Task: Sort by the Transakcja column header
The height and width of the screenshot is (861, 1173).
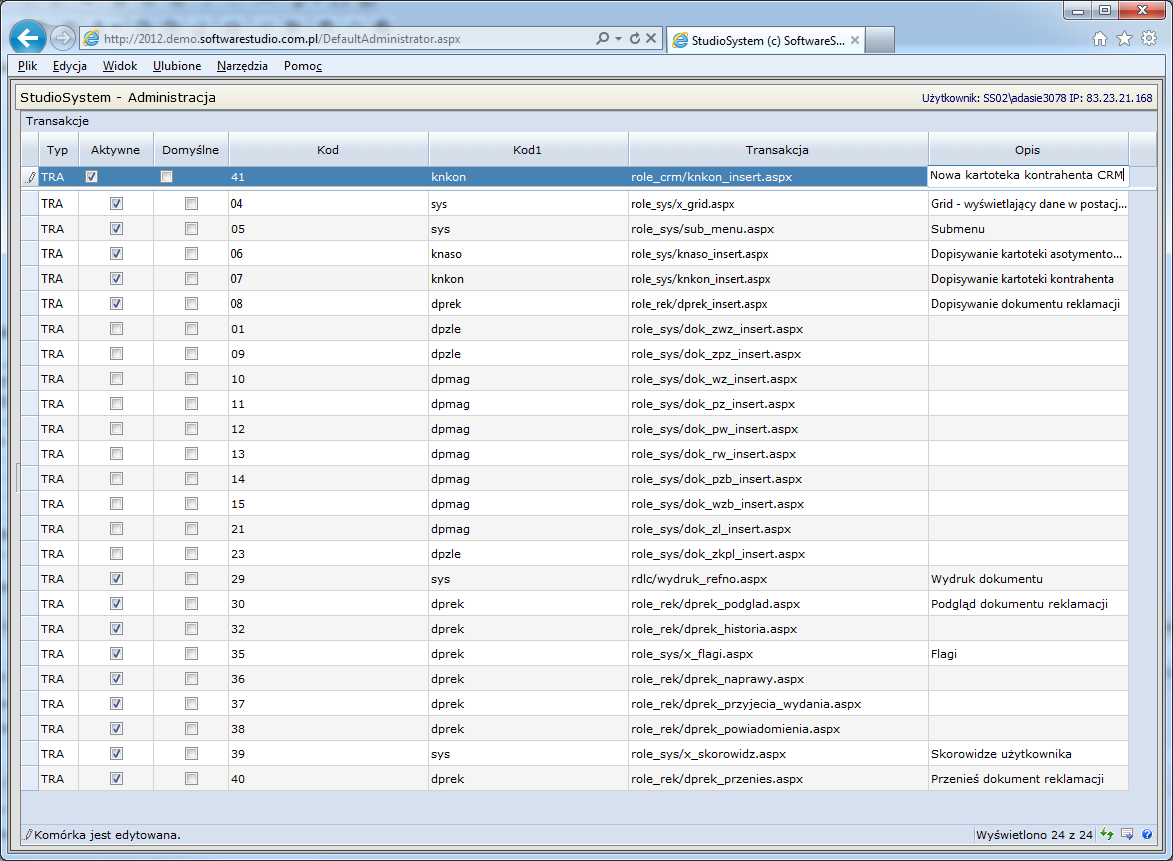Action: (777, 150)
